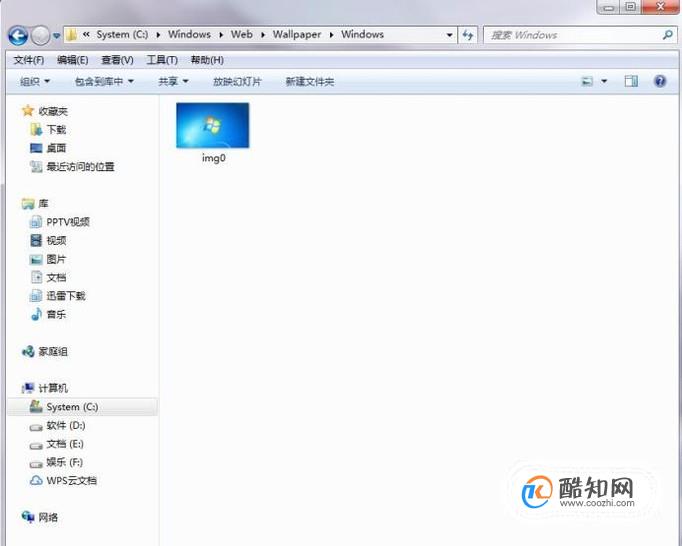Select 计算机 in navigation pane
The image size is (682, 546).
53,388
